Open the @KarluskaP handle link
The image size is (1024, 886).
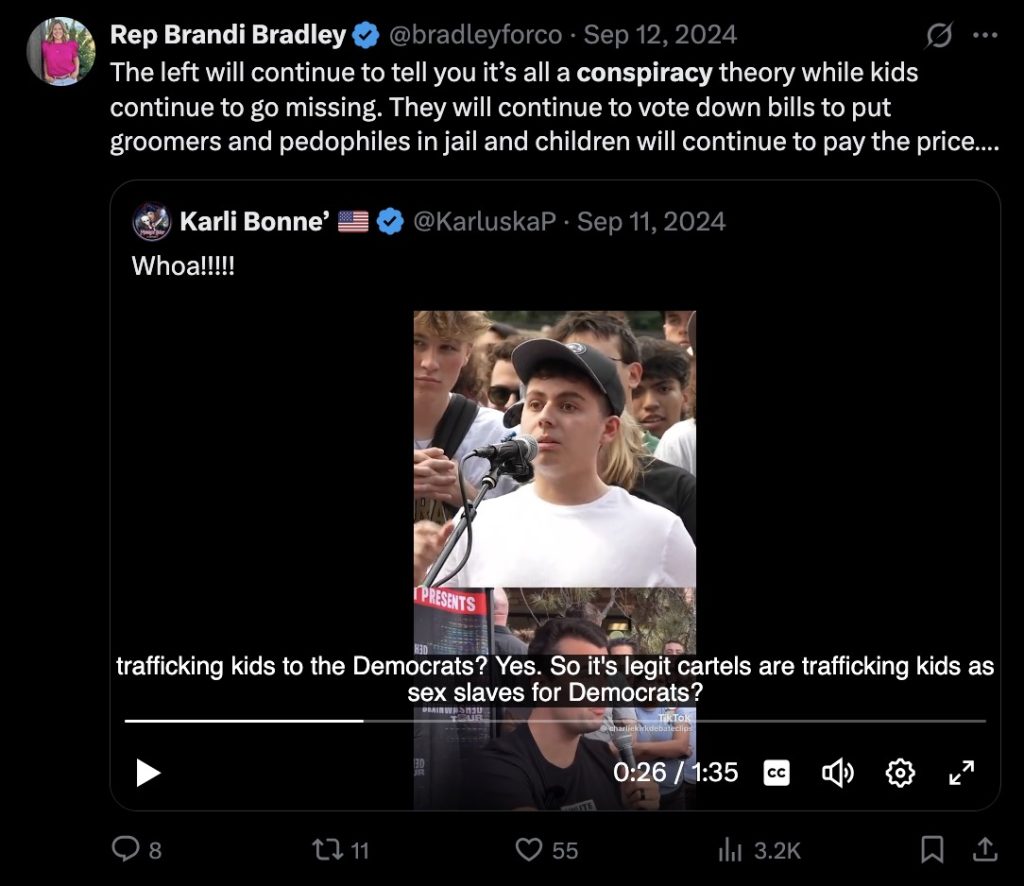tap(484, 221)
